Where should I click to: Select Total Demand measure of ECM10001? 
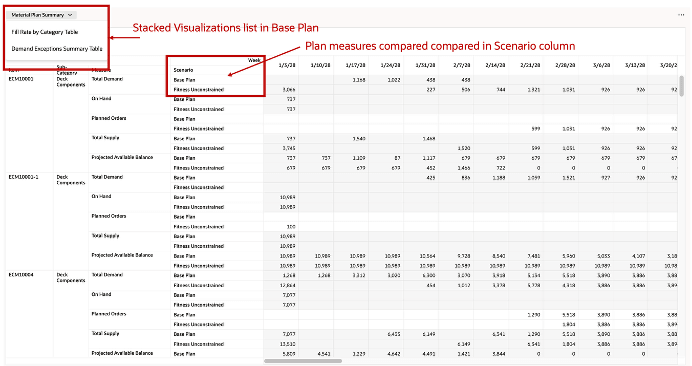click(x=107, y=79)
